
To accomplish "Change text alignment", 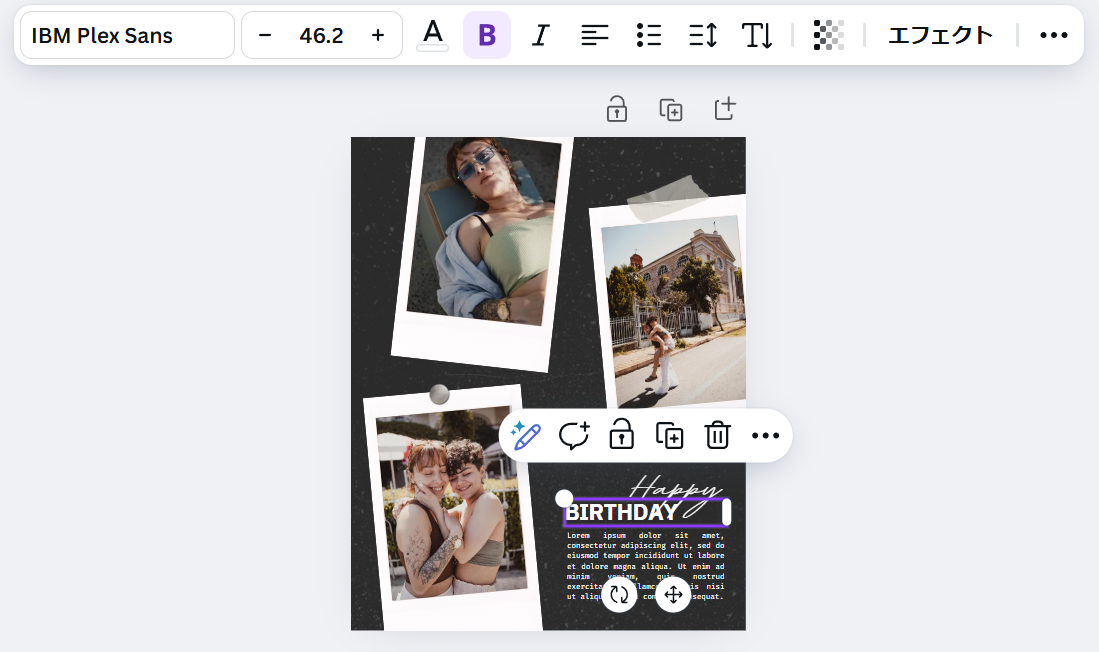I will (x=595, y=36).
